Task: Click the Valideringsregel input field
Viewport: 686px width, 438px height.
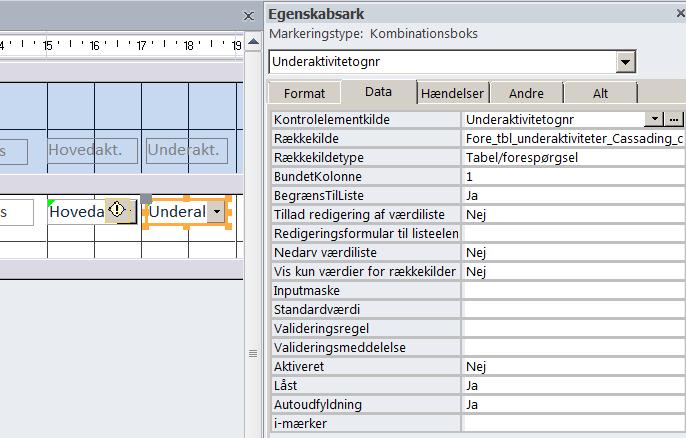Action: click(x=572, y=329)
